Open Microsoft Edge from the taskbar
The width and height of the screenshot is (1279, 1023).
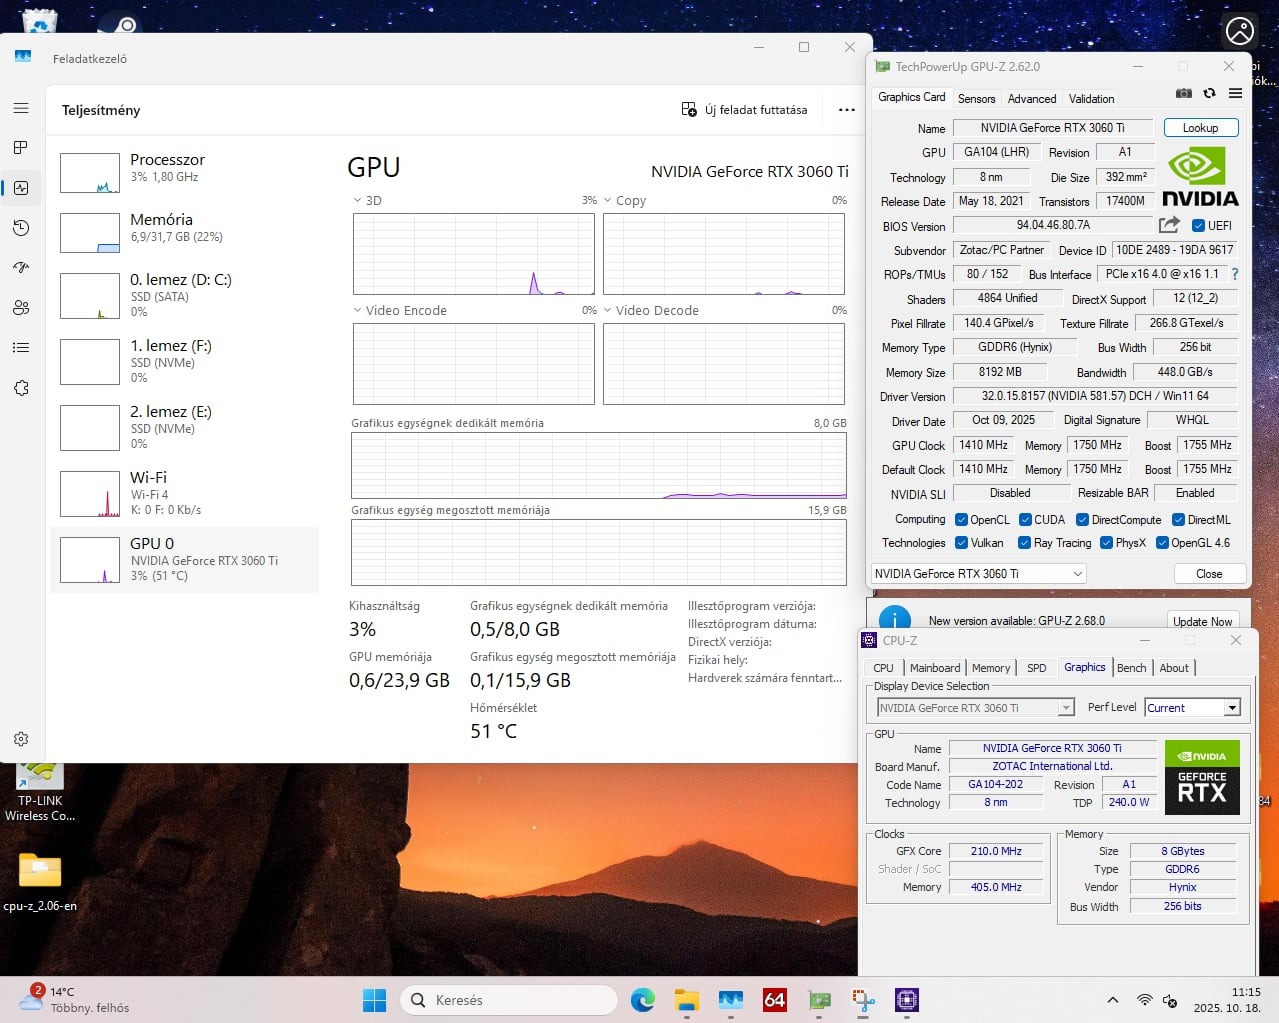[x=643, y=1000]
